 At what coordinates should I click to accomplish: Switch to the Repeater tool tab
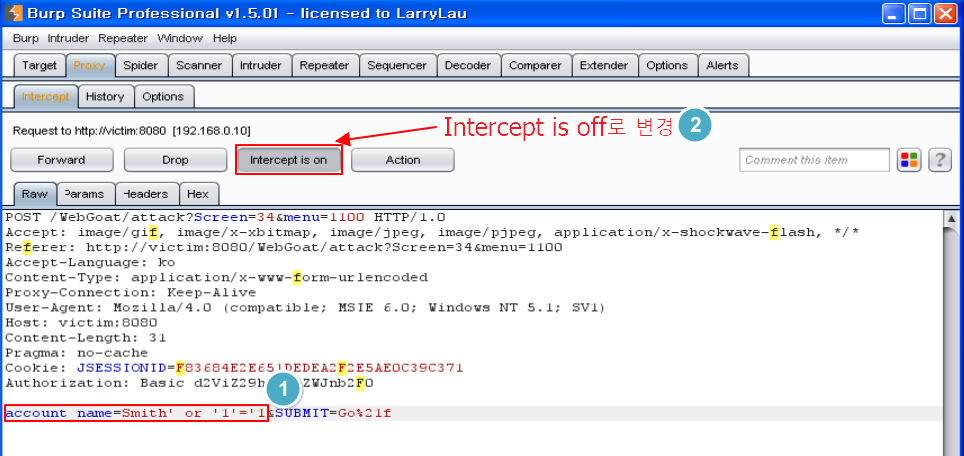(x=325, y=65)
